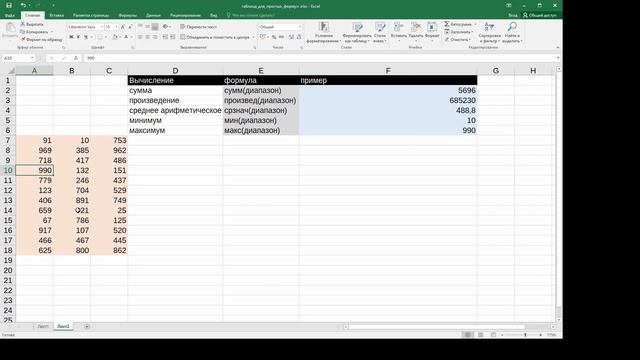The width and height of the screenshot is (640, 360).
Task: Delete cells from the sheet
Action: coord(416,32)
